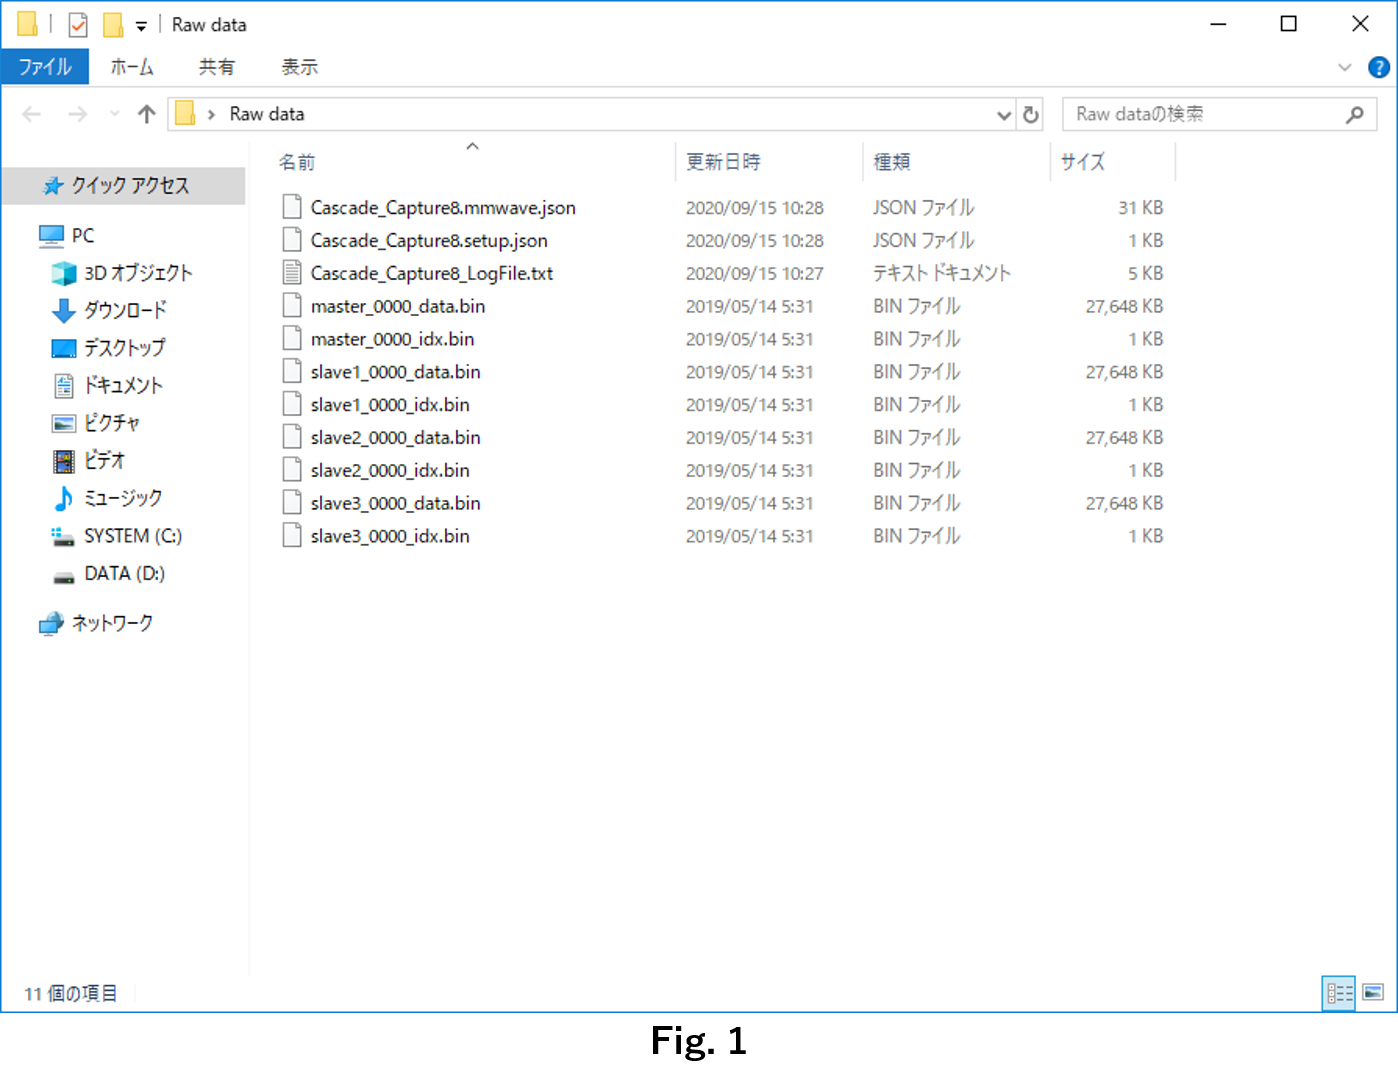Click the folder icon in address bar
Viewport: 1398px width, 1088px height.
[x=185, y=113]
